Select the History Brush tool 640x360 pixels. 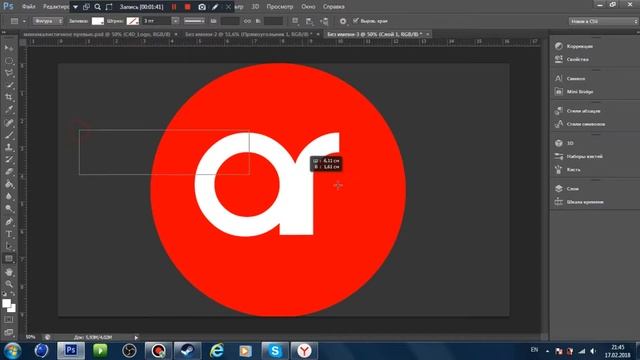point(9,160)
